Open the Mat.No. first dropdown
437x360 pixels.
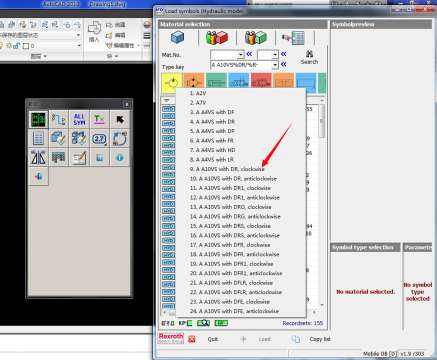(x=241, y=54)
